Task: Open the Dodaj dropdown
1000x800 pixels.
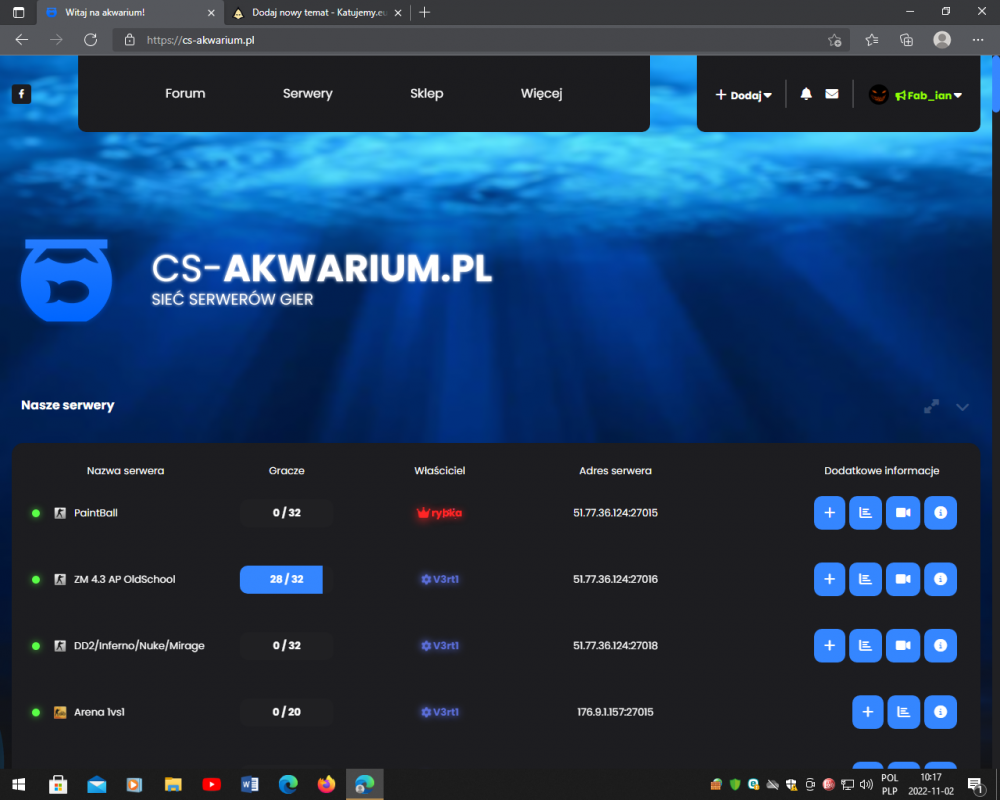Action: [x=744, y=95]
